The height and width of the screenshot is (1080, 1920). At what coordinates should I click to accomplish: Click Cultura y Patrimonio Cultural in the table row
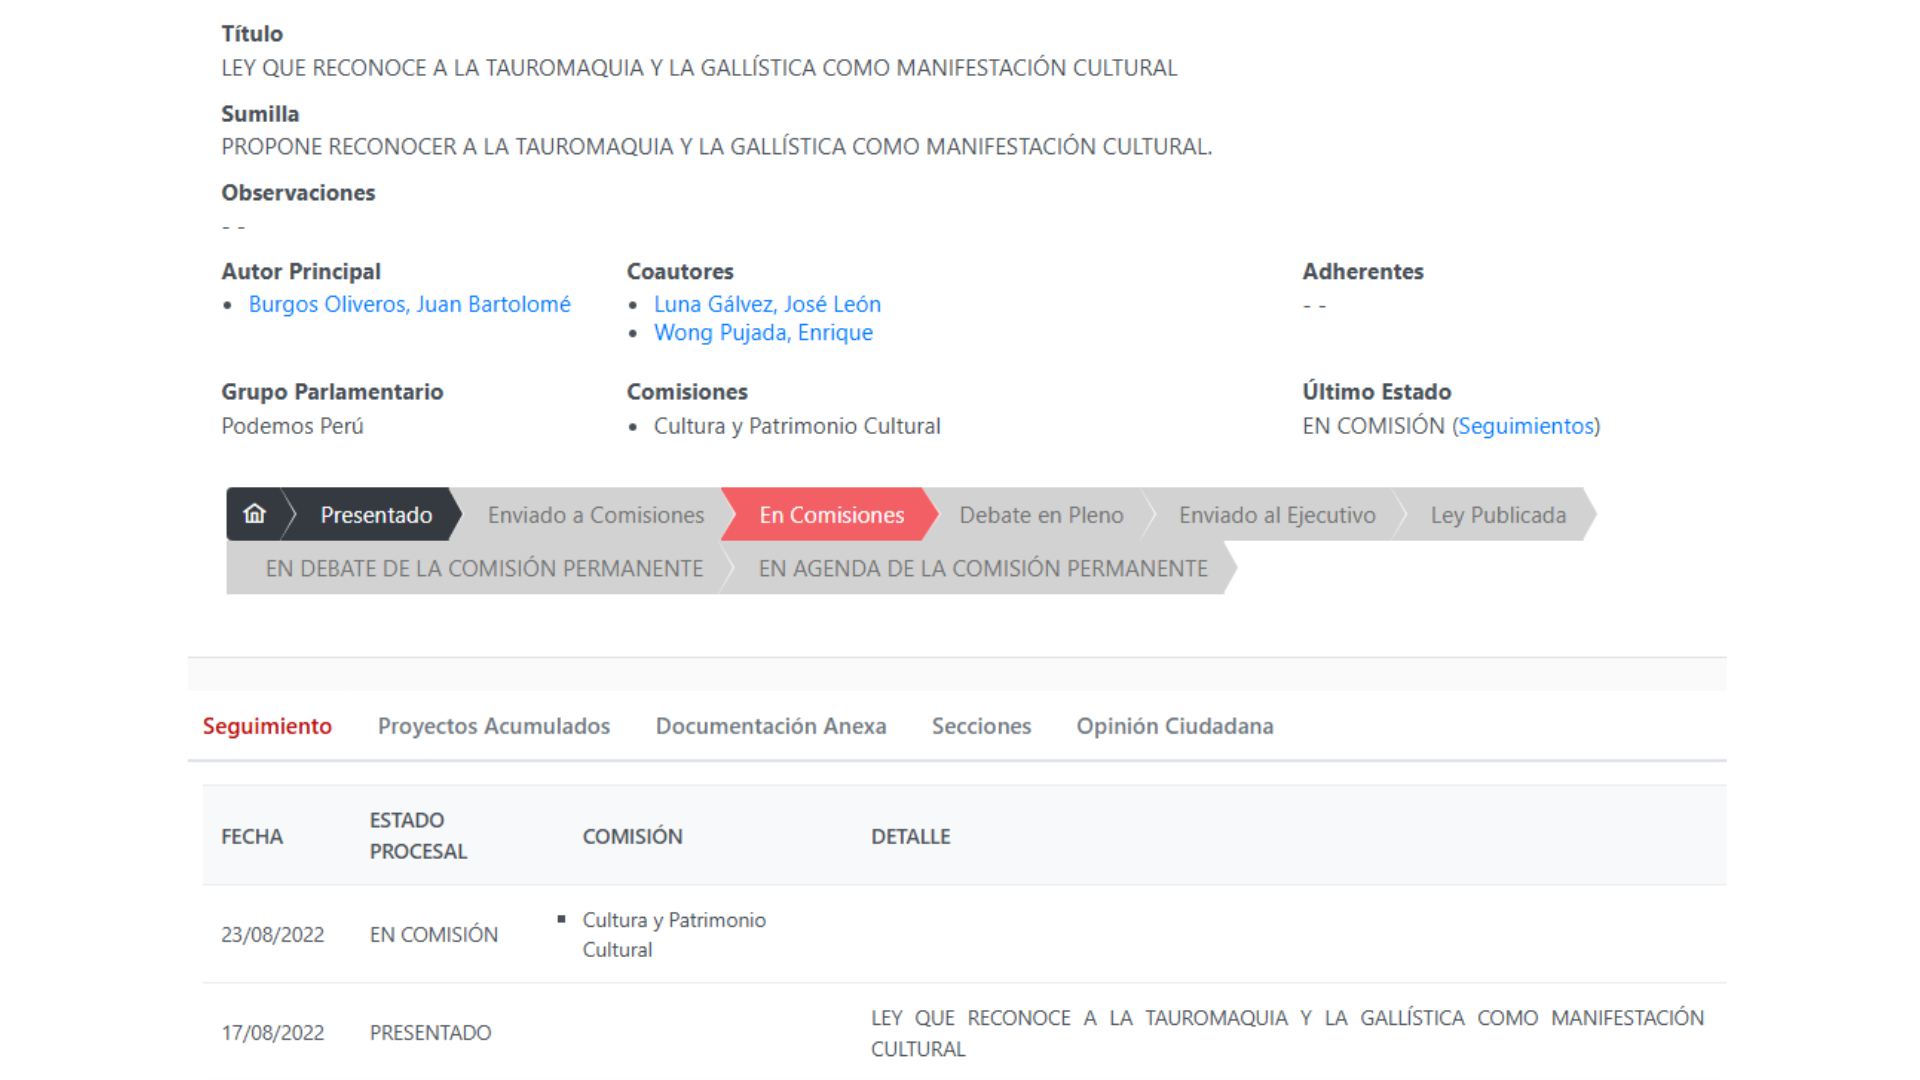click(674, 935)
